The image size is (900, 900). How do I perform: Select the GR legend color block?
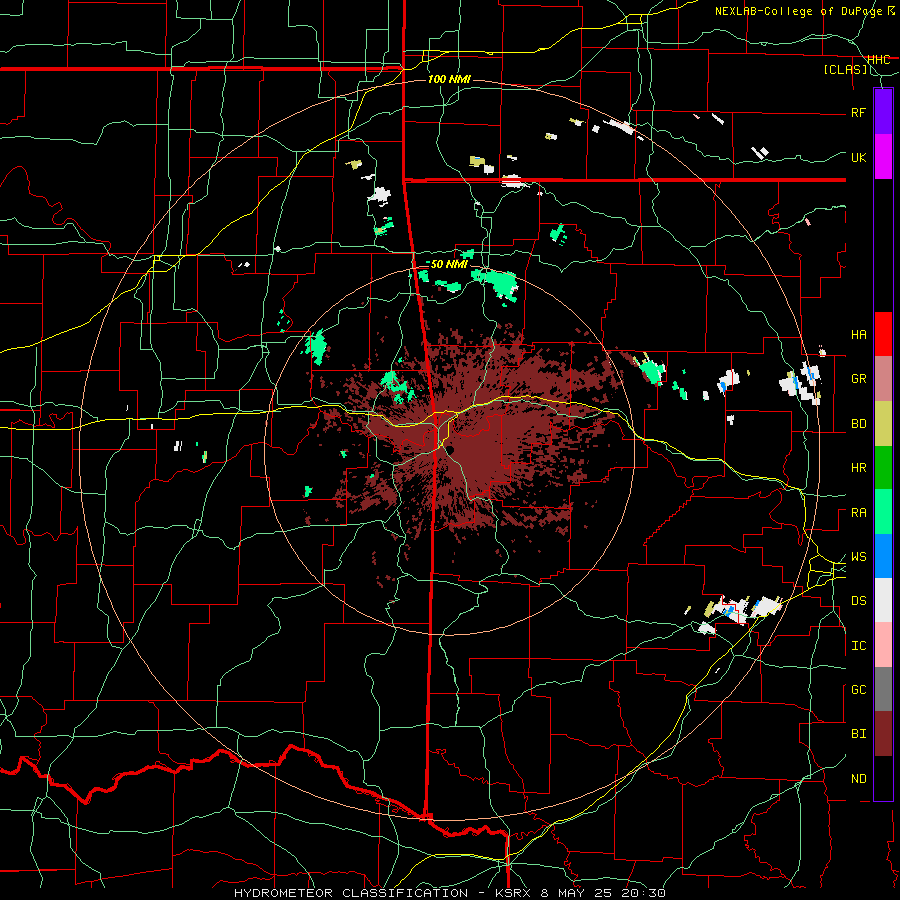tap(883, 379)
